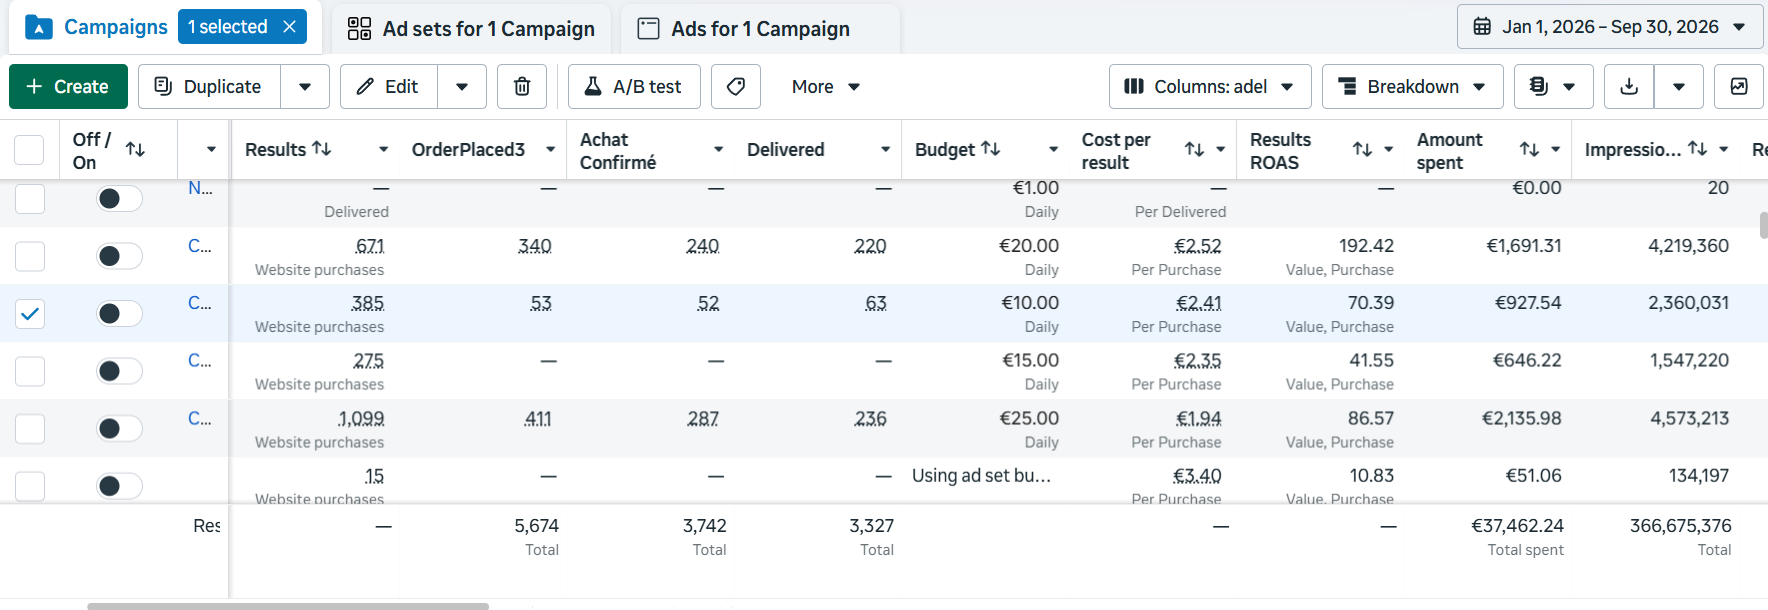
Task: Sort the Amount spent column
Action: click(1529, 149)
